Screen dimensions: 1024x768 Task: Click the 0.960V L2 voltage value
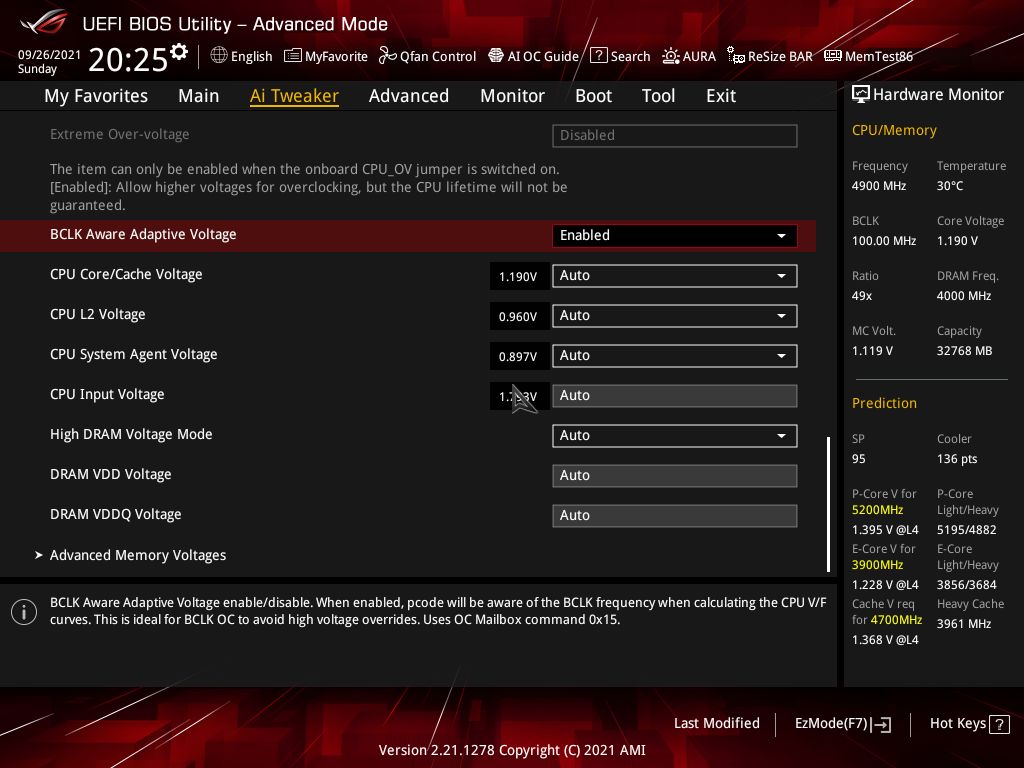click(519, 316)
